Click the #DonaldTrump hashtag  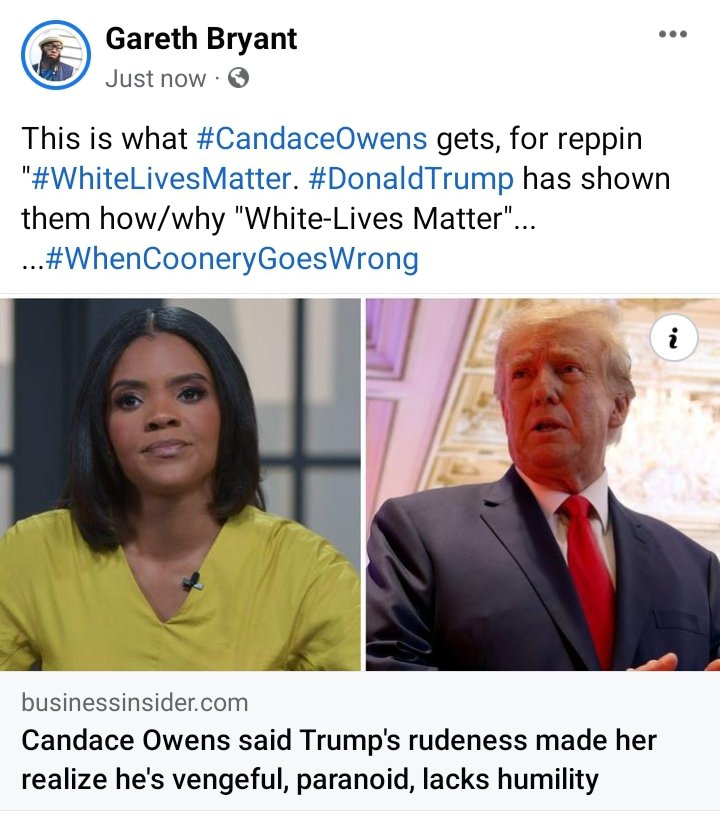click(x=411, y=179)
